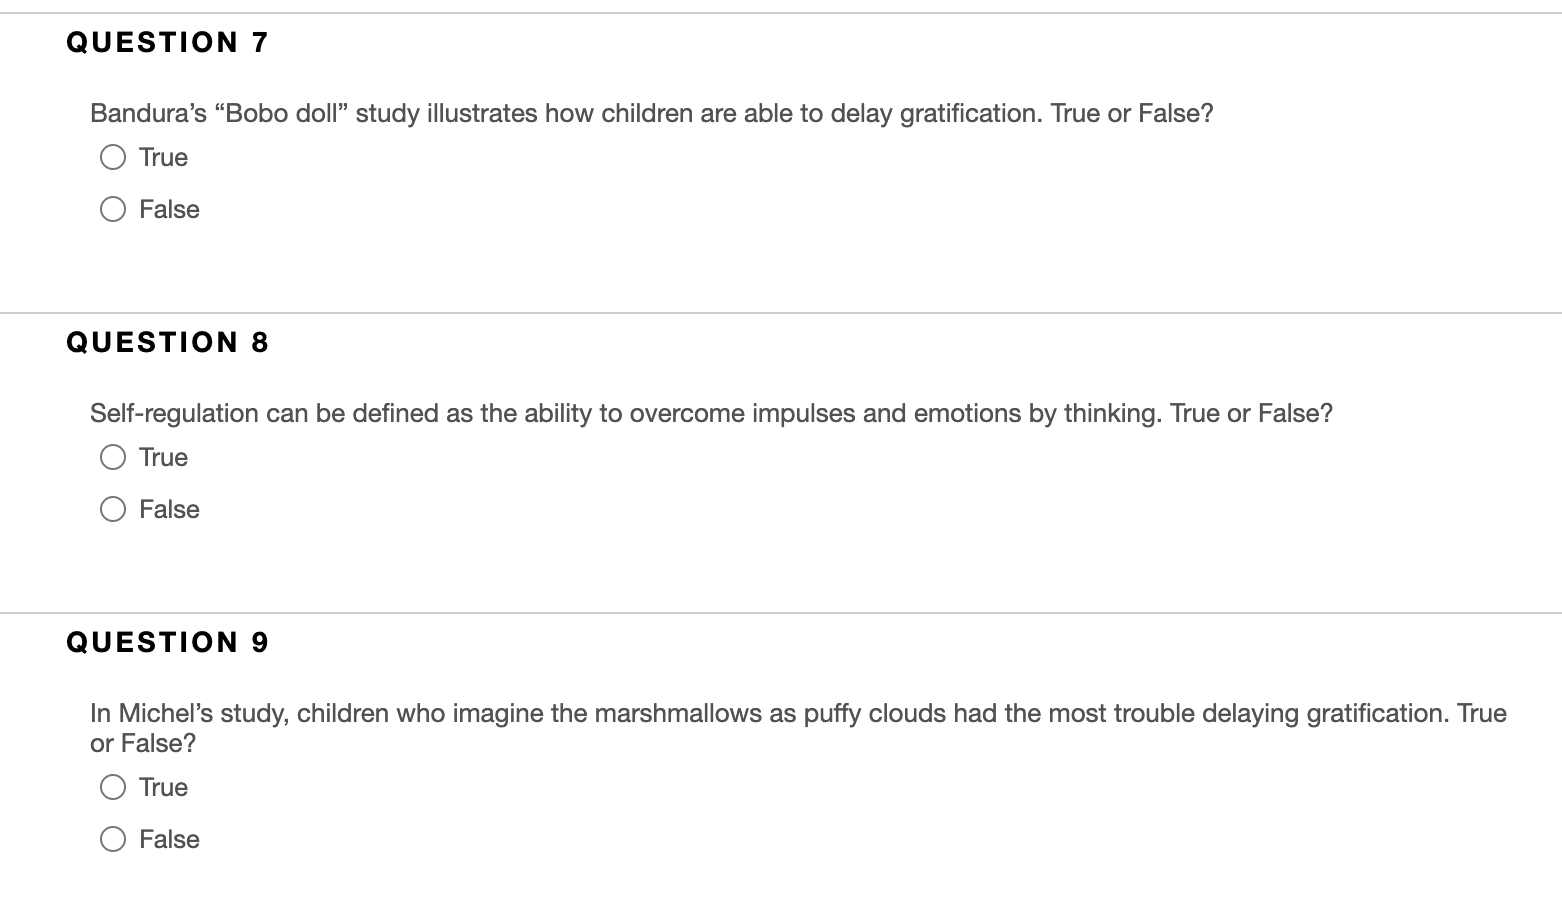Viewport: 1562px width, 914px height.
Task: Click the Michel's marshmallow study question text
Action: pos(798,728)
